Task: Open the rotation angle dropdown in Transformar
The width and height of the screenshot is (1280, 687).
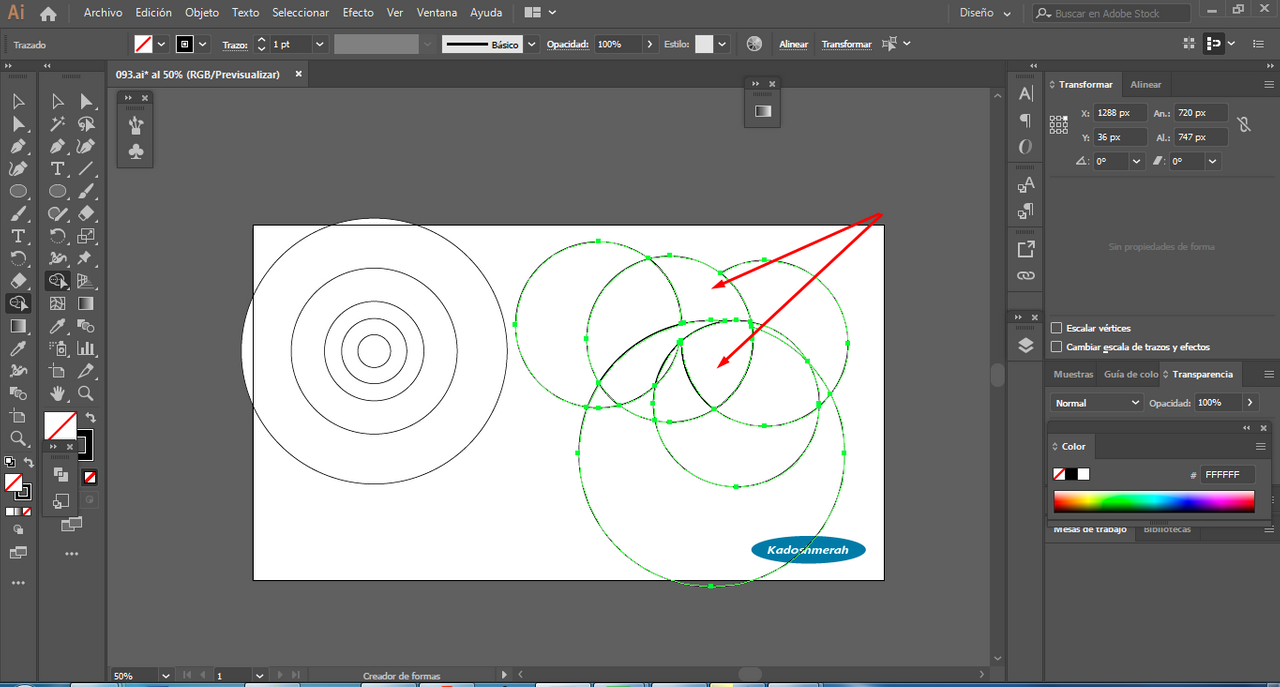Action: tap(1137, 161)
